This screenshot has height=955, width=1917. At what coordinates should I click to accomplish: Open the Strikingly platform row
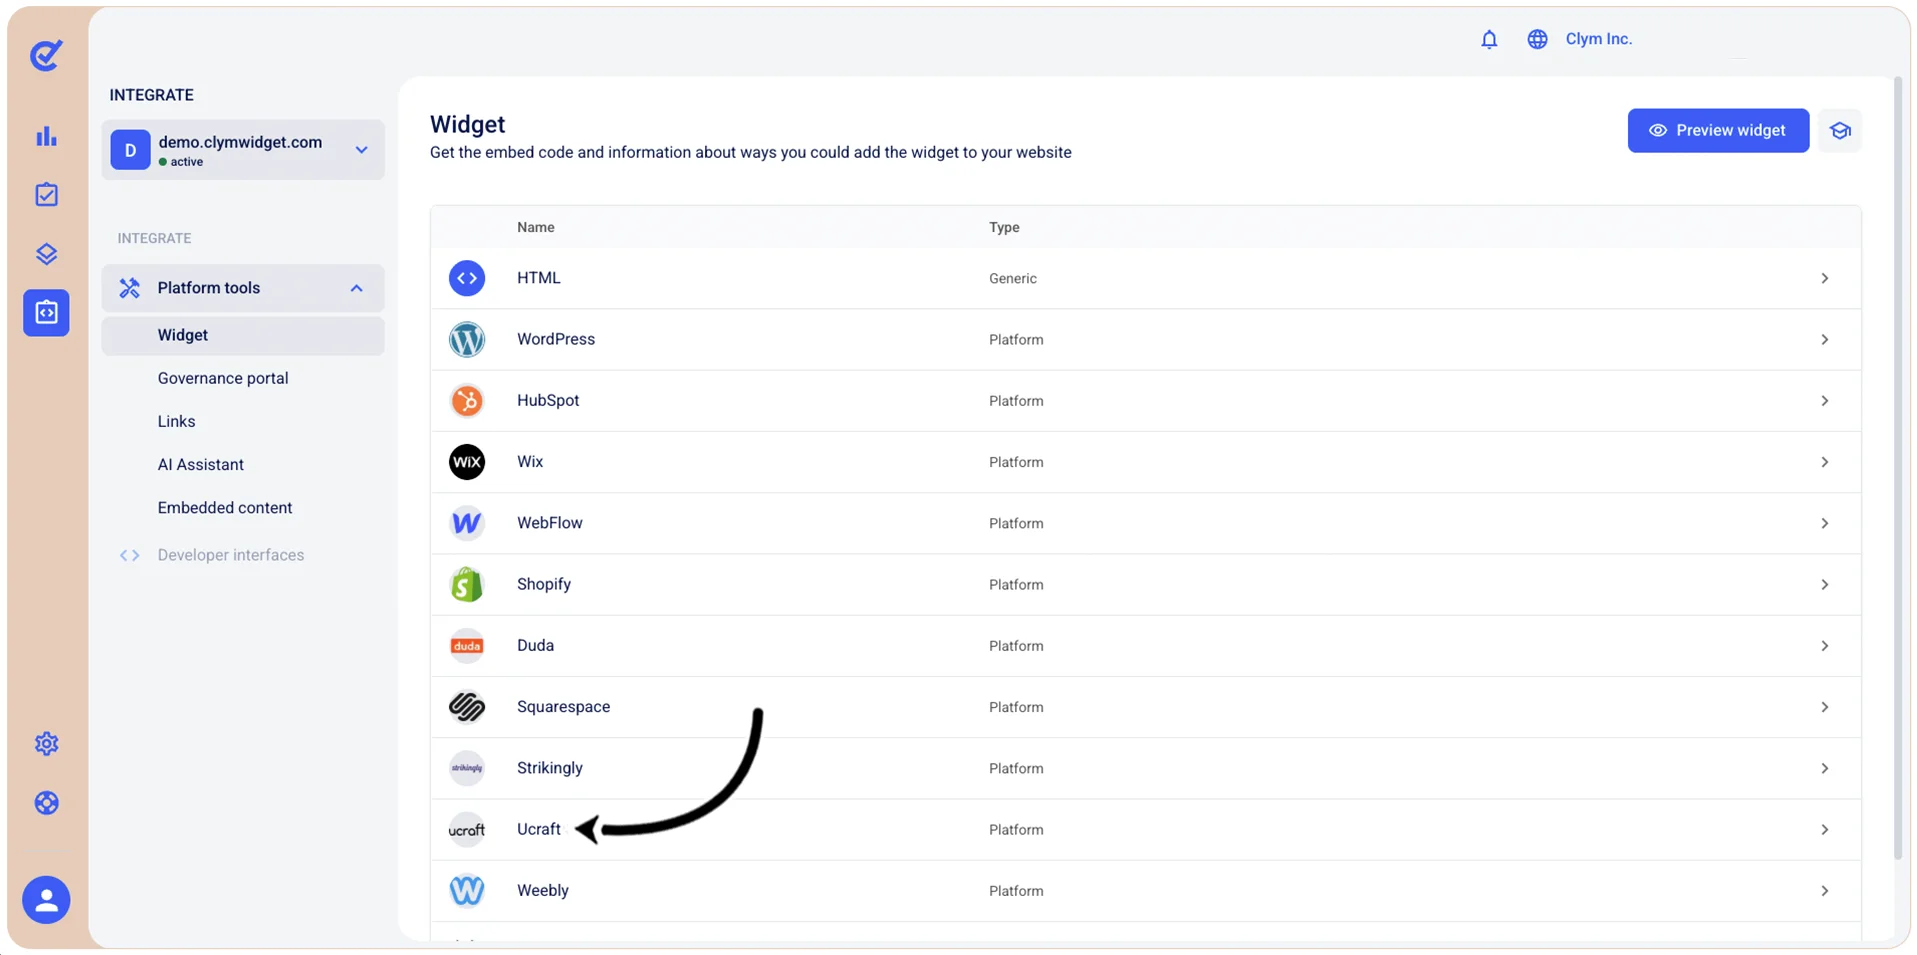[x=1146, y=768]
